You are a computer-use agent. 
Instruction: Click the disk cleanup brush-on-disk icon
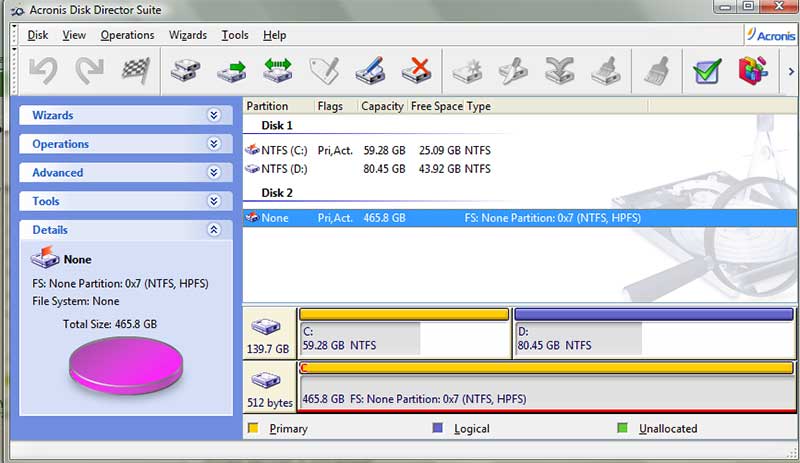point(606,70)
